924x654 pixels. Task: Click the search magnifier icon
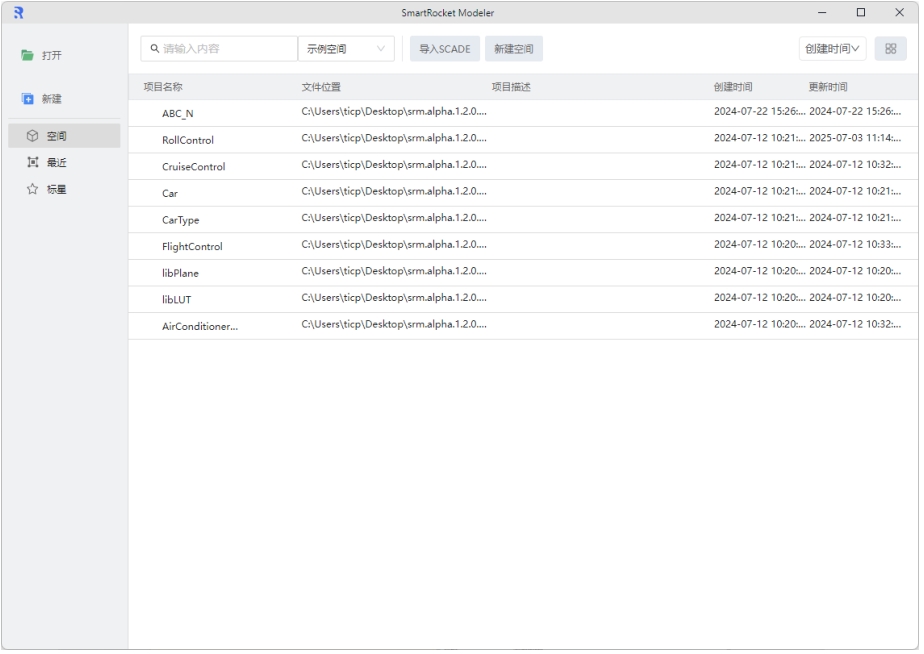point(155,49)
